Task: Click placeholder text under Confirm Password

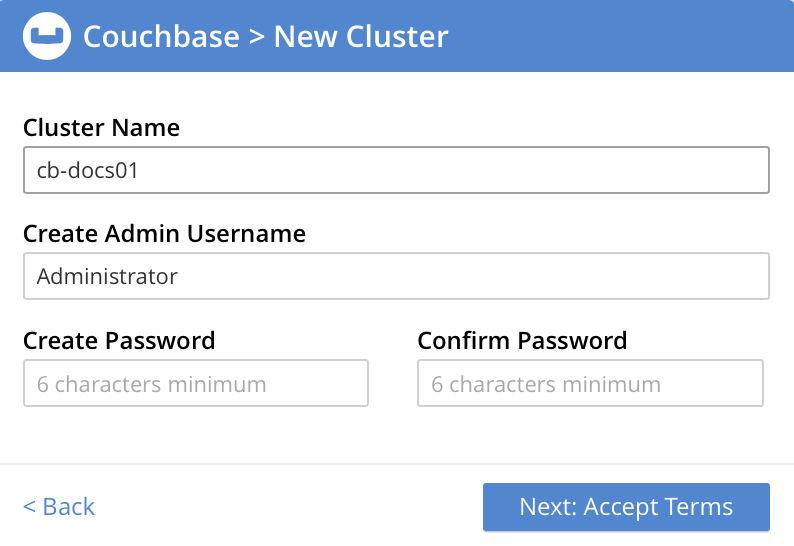Action: click(x=546, y=384)
